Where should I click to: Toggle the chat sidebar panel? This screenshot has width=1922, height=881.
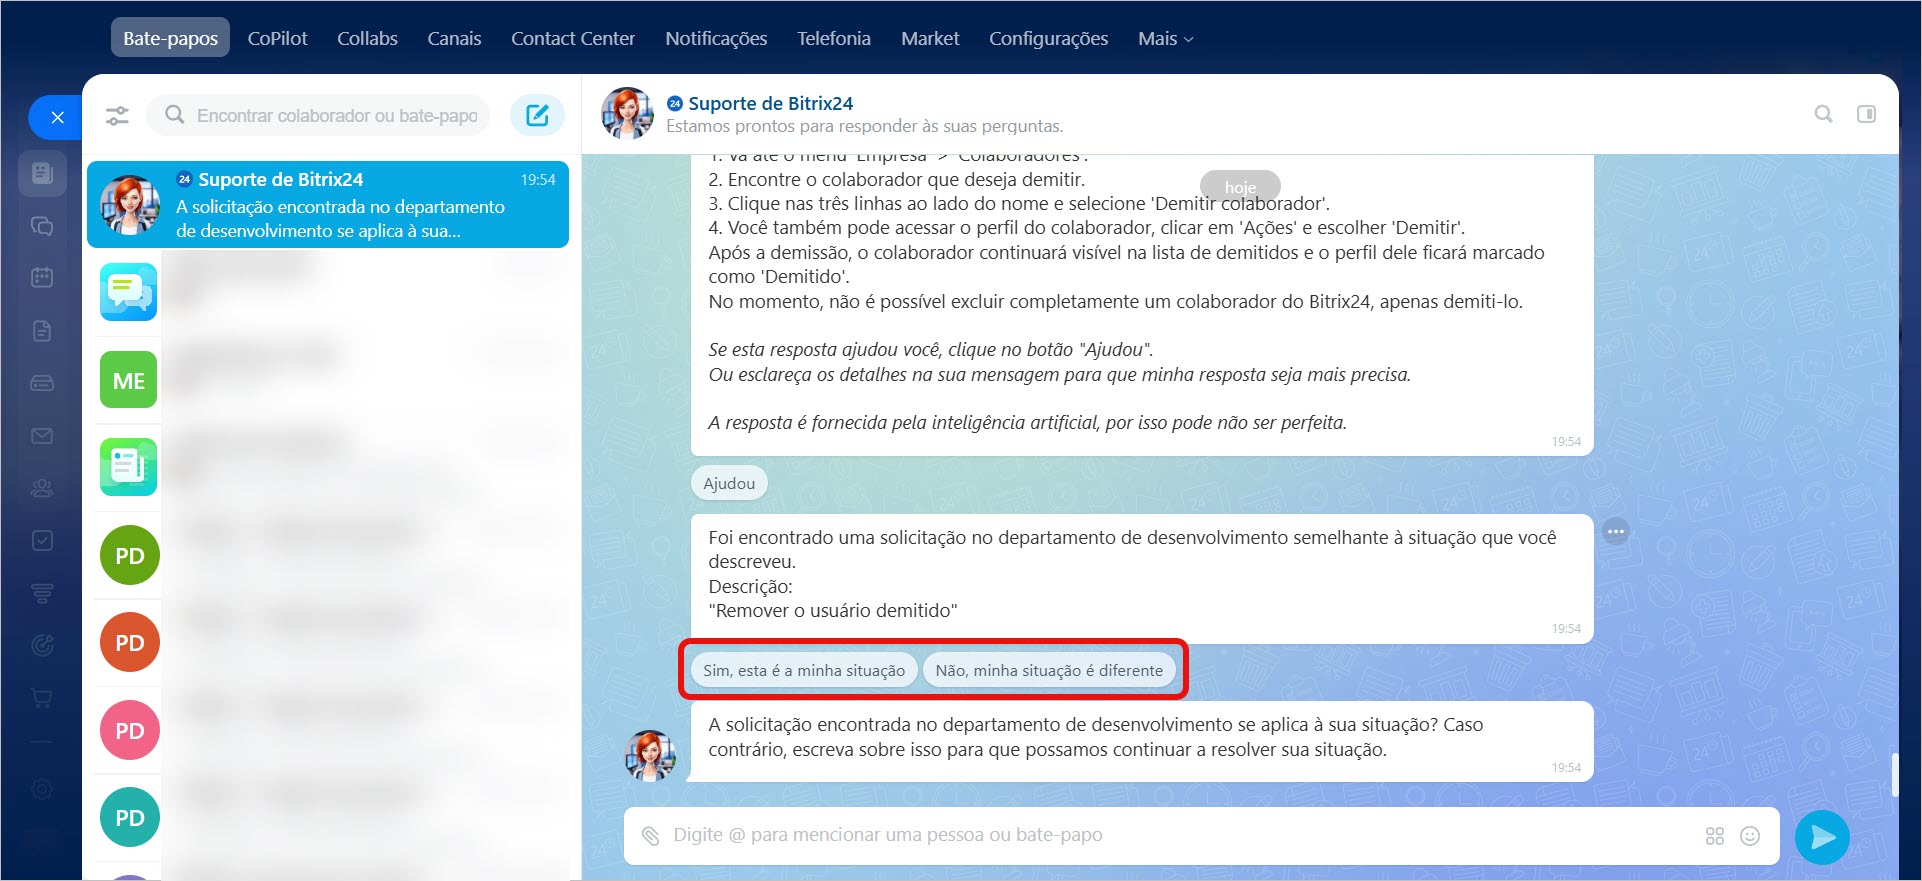coord(1866,114)
